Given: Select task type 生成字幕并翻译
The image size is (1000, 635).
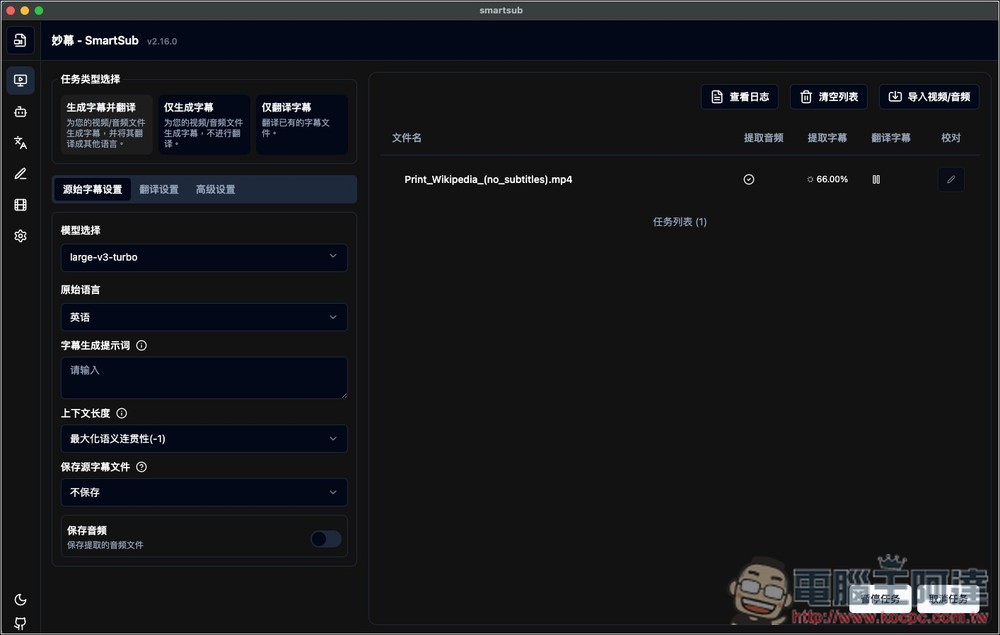Looking at the screenshot, I should click(x=107, y=125).
